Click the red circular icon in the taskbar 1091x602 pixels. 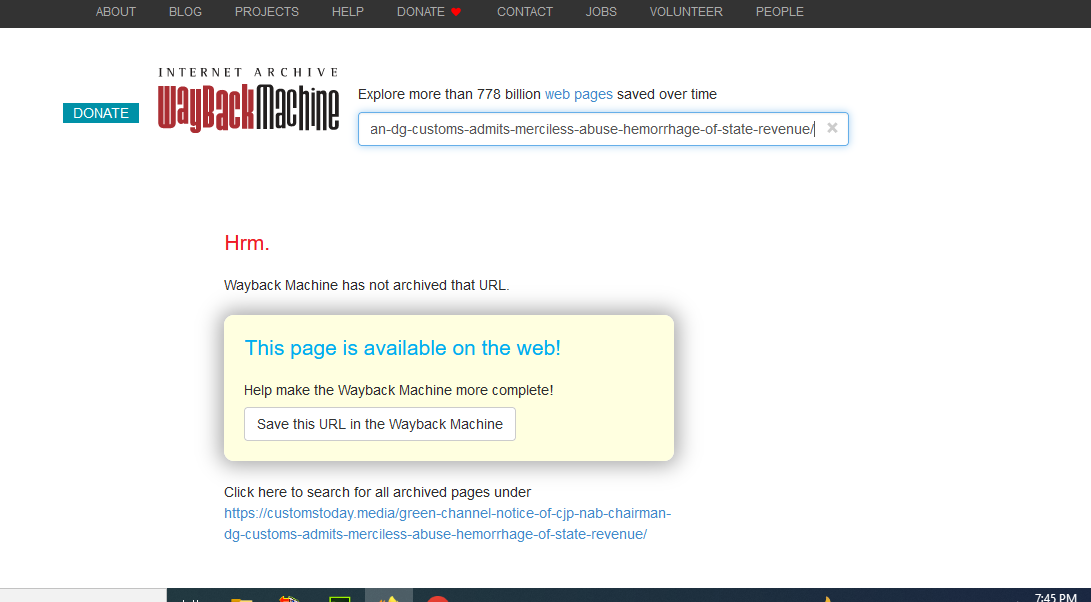[x=437, y=598]
